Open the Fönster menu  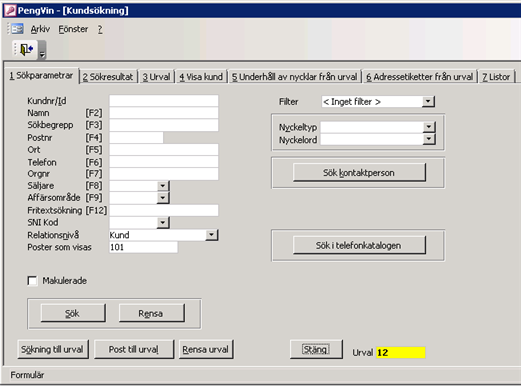tap(73, 29)
